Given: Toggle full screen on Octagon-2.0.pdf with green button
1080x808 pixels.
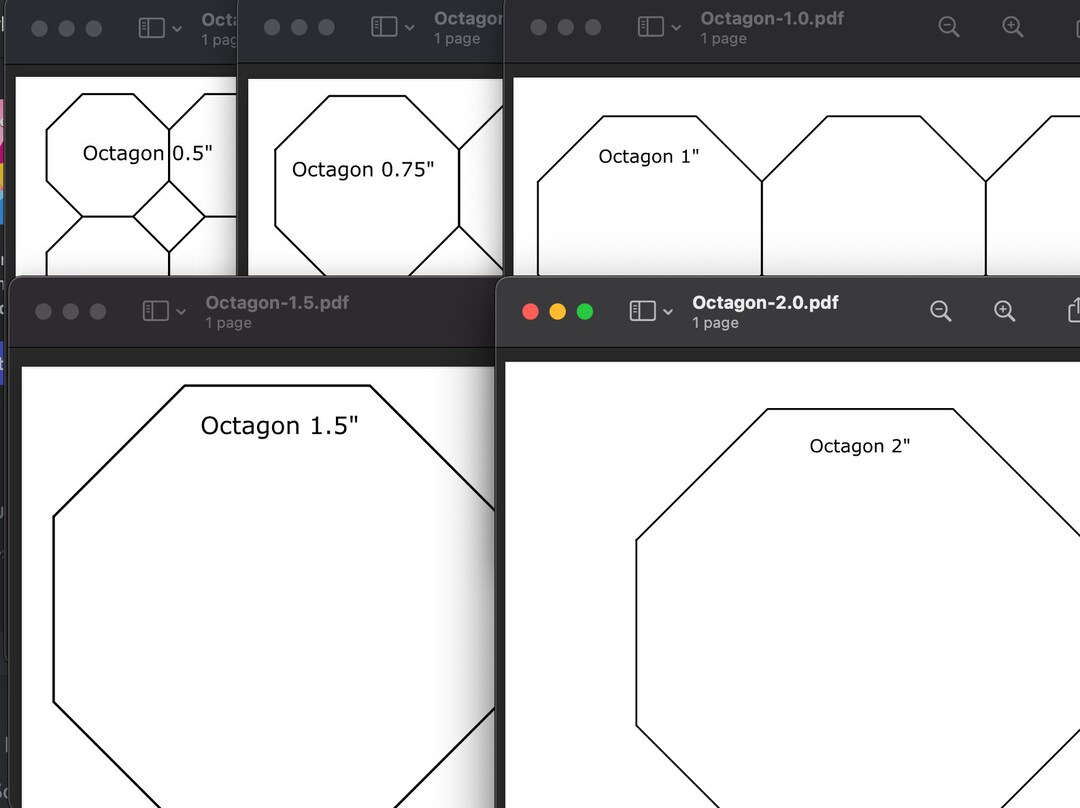Looking at the screenshot, I should pos(584,311).
